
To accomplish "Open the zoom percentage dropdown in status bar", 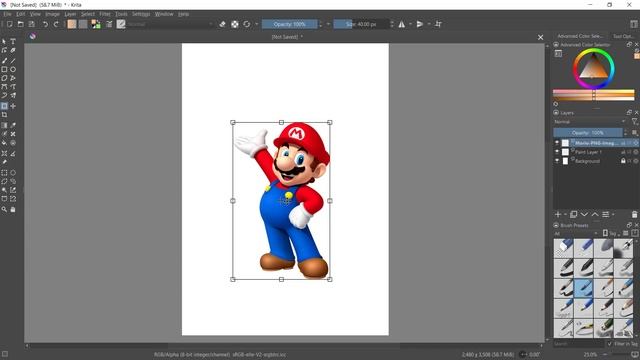I will [592, 354].
